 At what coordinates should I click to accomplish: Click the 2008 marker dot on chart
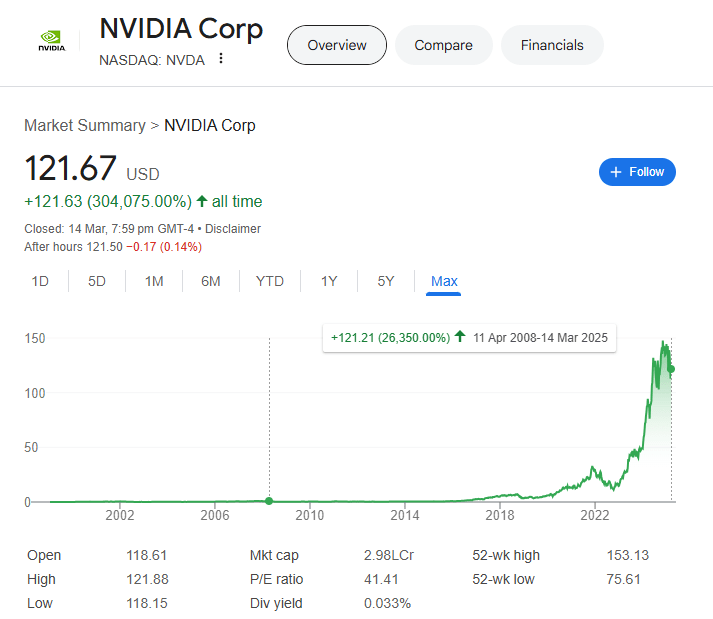(x=269, y=501)
